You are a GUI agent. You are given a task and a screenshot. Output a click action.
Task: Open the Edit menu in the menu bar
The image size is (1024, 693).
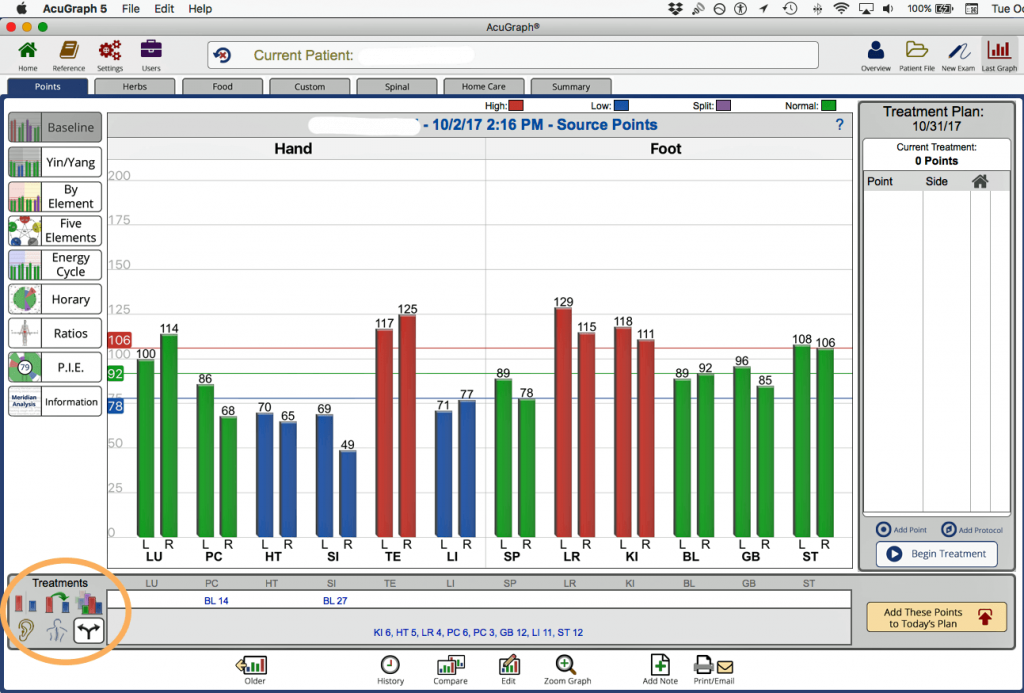(164, 8)
